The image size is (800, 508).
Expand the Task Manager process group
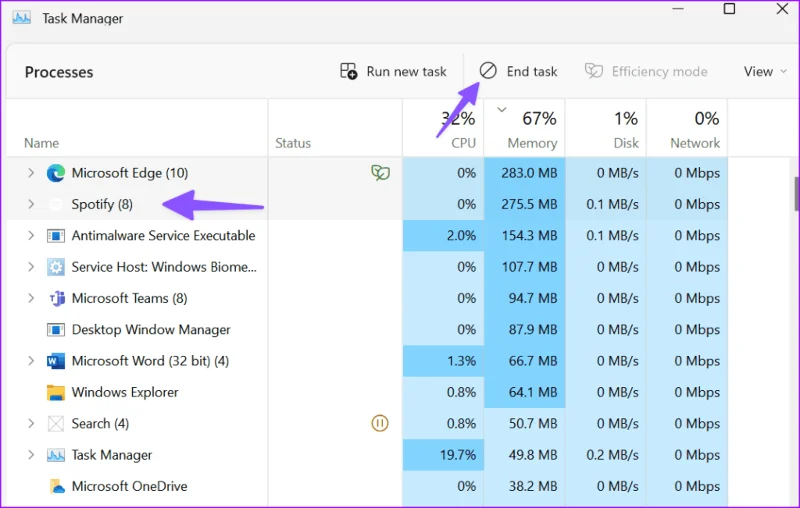click(x=31, y=454)
